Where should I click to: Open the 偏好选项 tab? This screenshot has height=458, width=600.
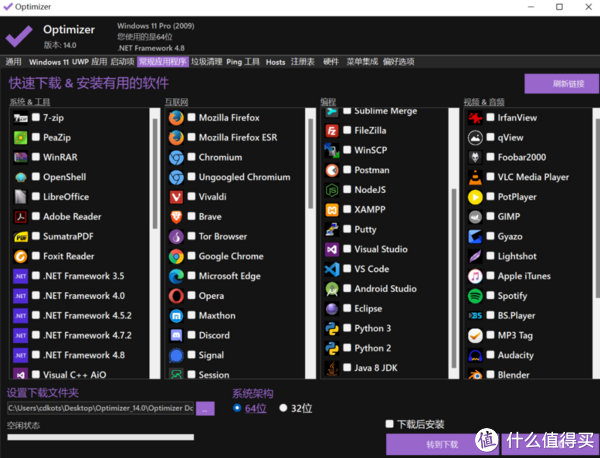[399, 62]
